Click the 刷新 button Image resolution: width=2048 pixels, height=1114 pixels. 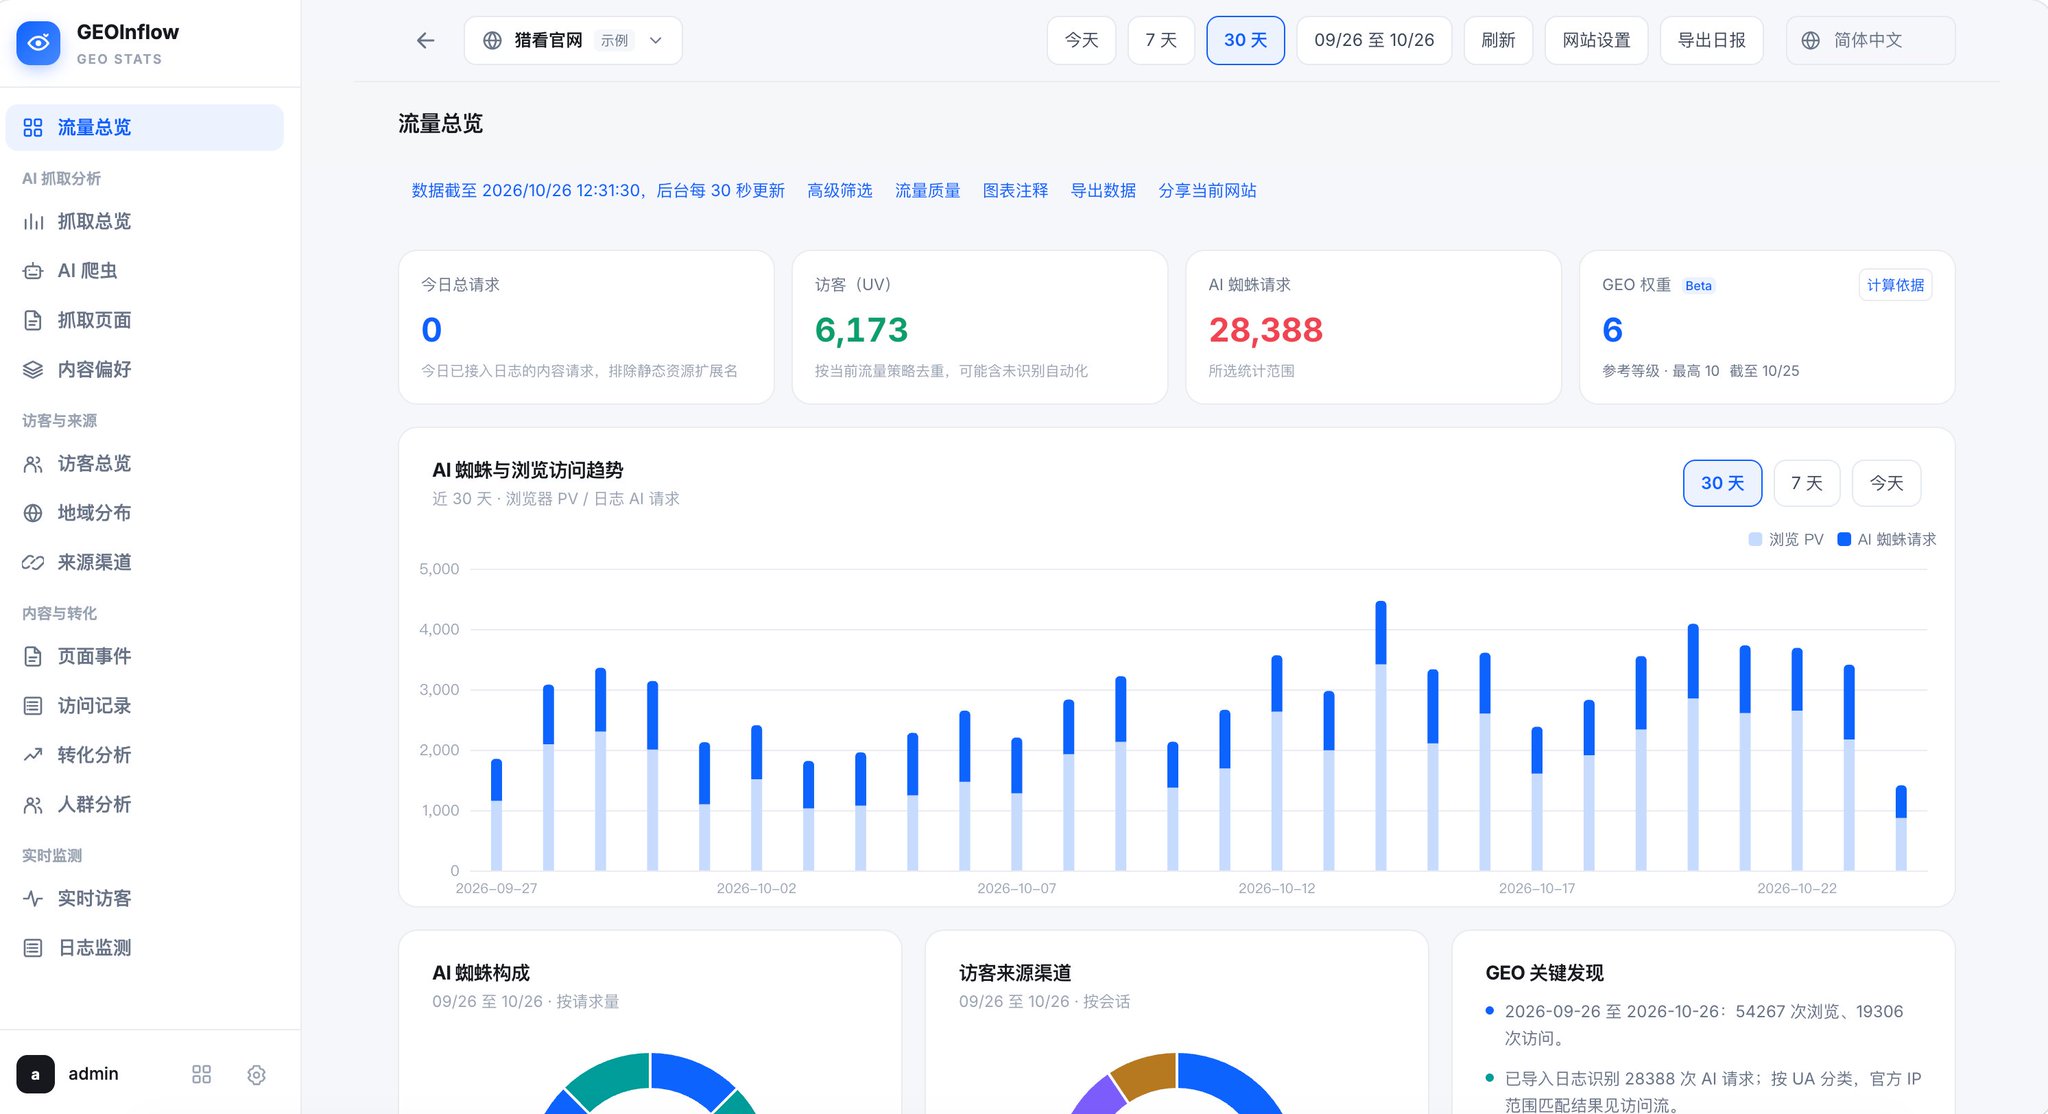pos(1498,41)
